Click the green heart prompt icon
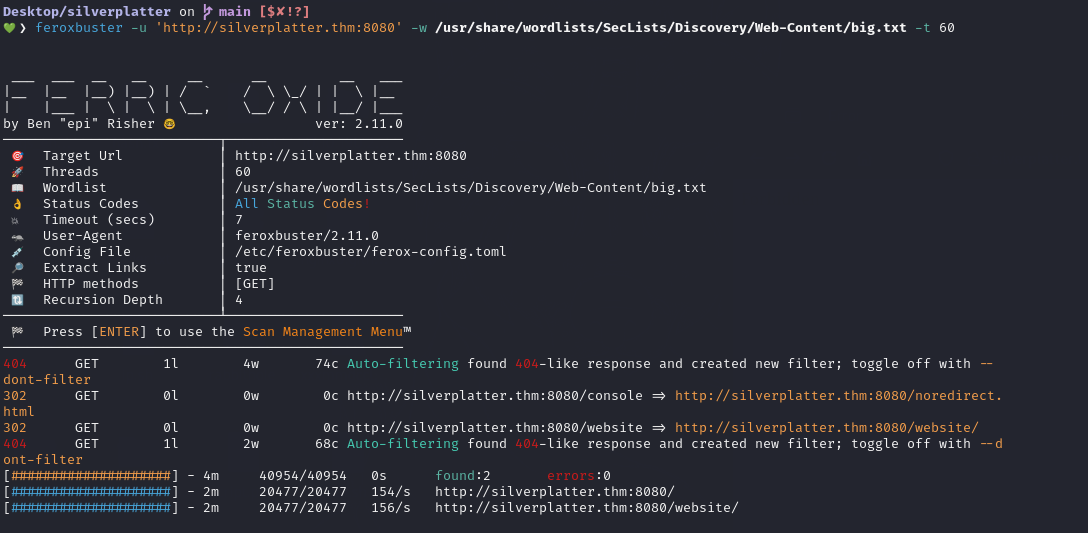Image resolution: width=1088 pixels, height=533 pixels. click(9, 28)
